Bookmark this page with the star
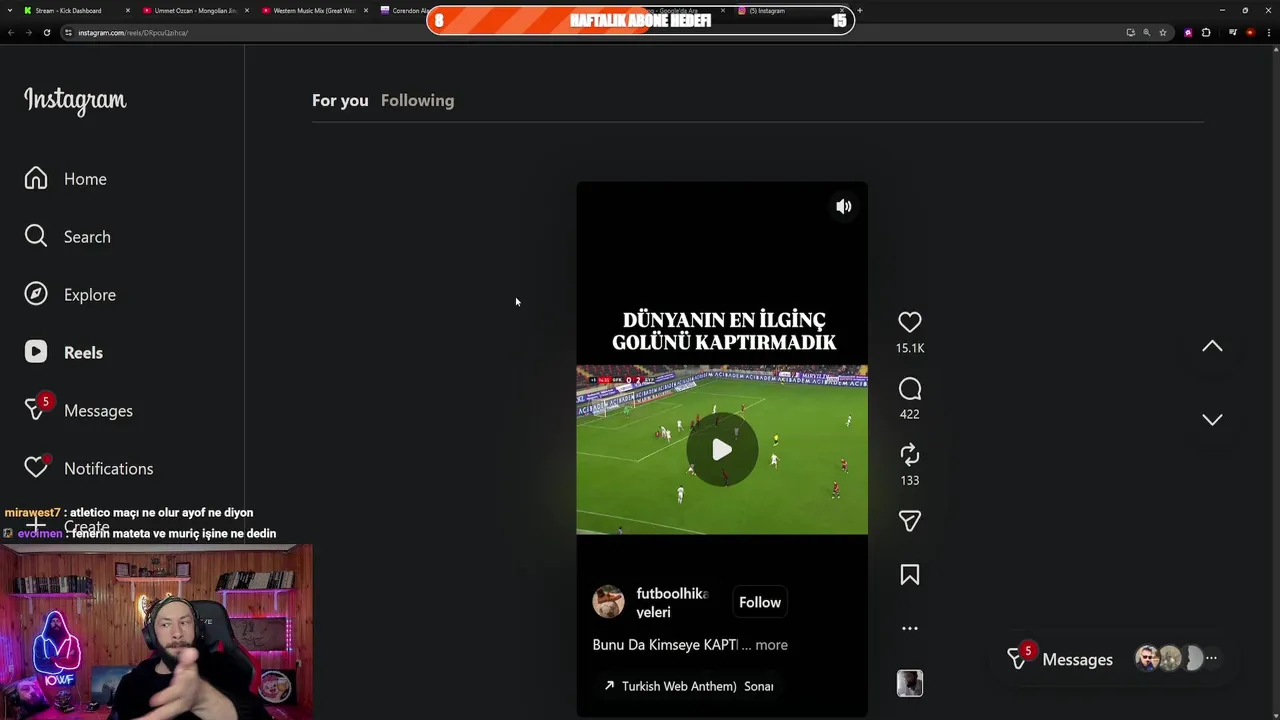The image size is (1280, 720). pos(1163,33)
